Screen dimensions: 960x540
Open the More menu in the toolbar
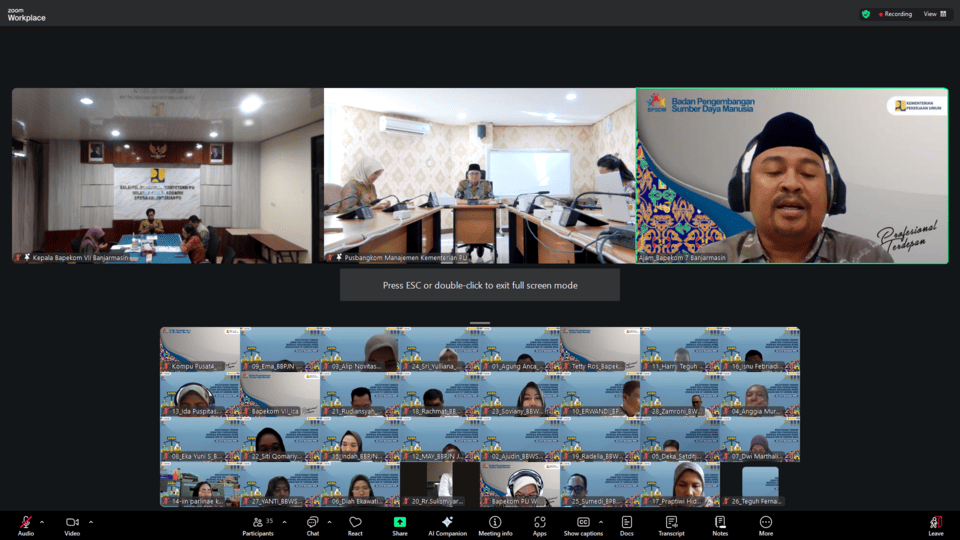pos(766,524)
